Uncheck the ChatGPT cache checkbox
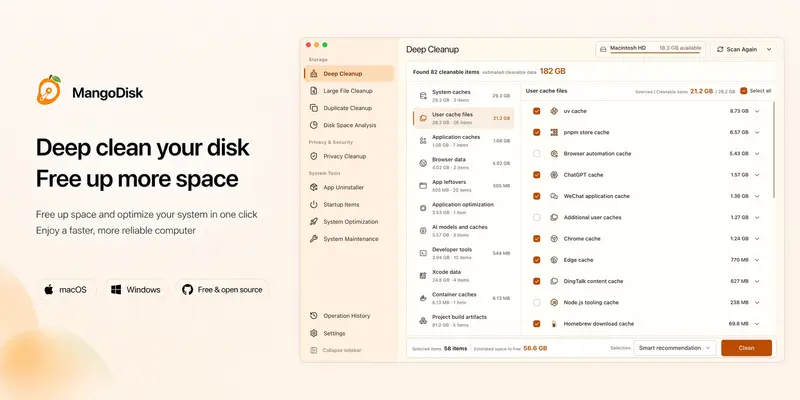Viewport: 800px width, 400px height. pyautogui.click(x=537, y=175)
